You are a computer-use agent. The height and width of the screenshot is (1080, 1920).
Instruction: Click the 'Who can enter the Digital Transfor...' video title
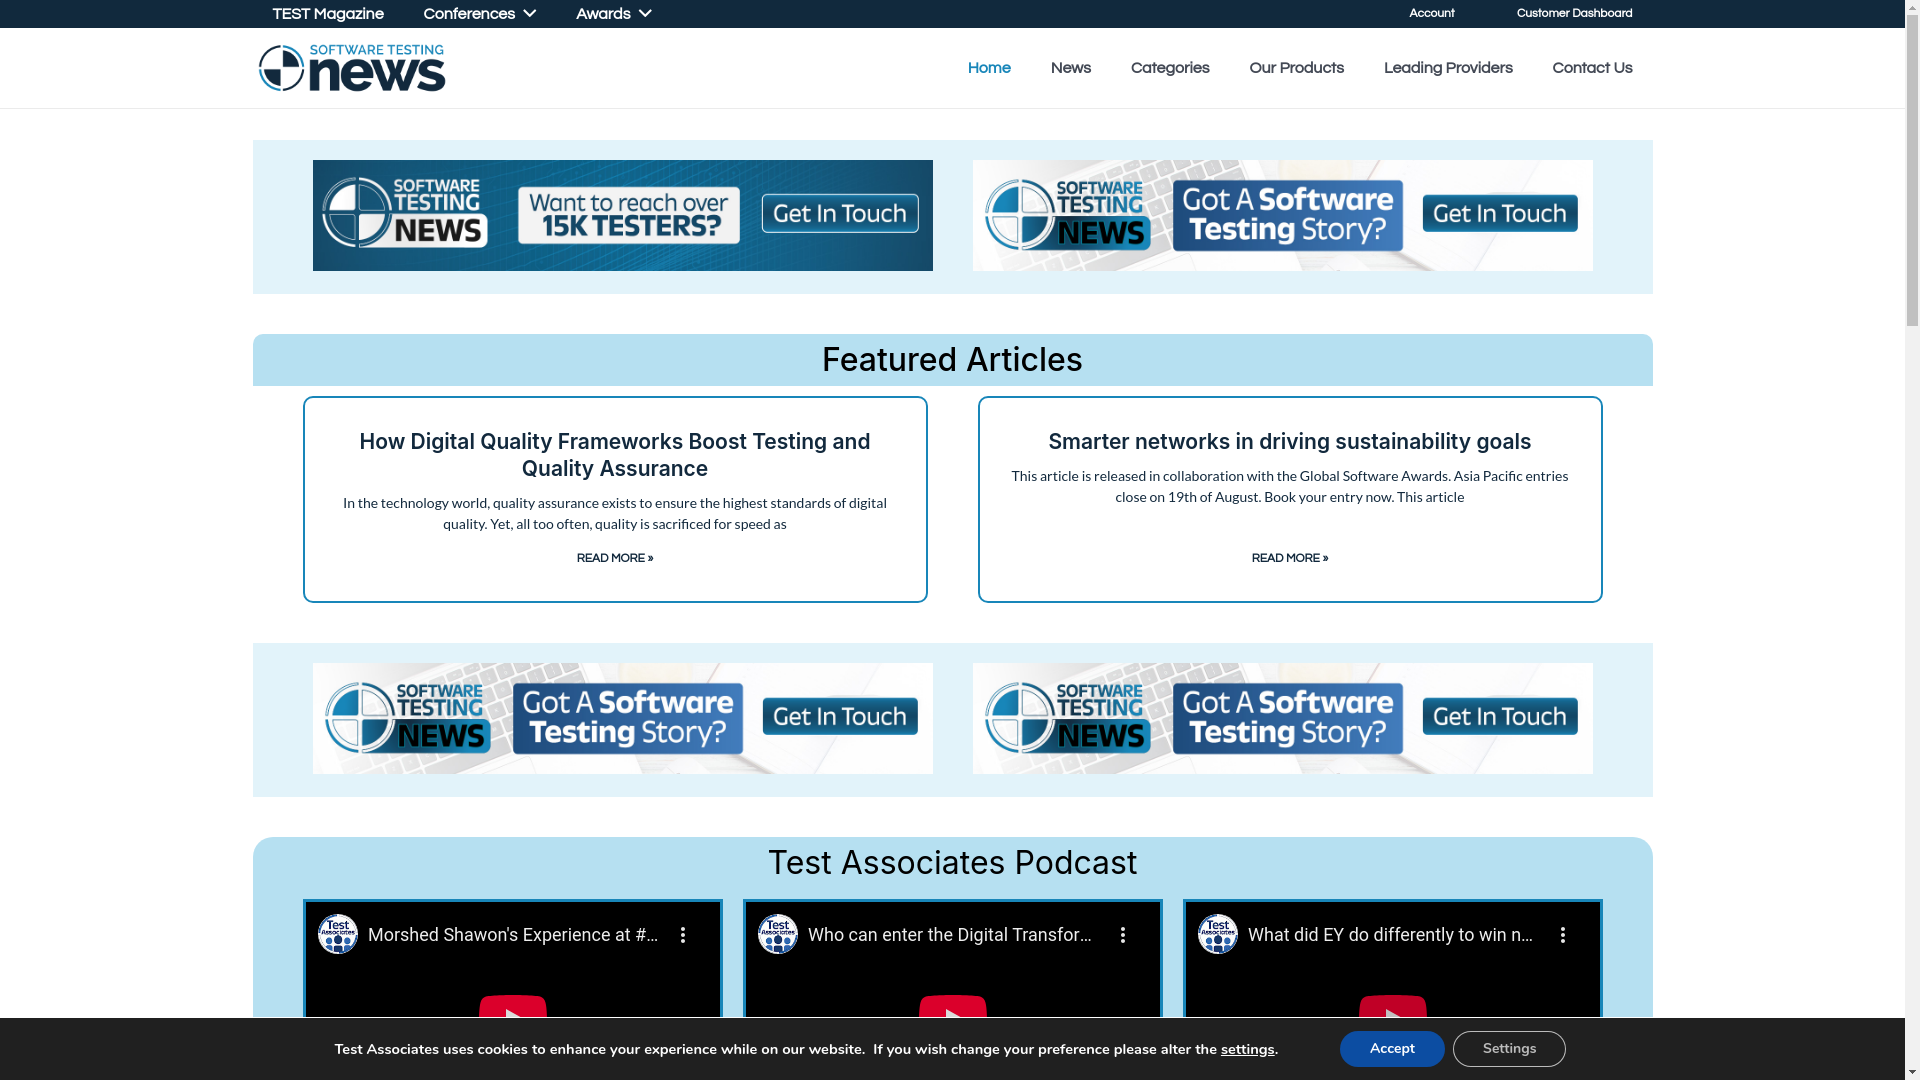(x=950, y=935)
